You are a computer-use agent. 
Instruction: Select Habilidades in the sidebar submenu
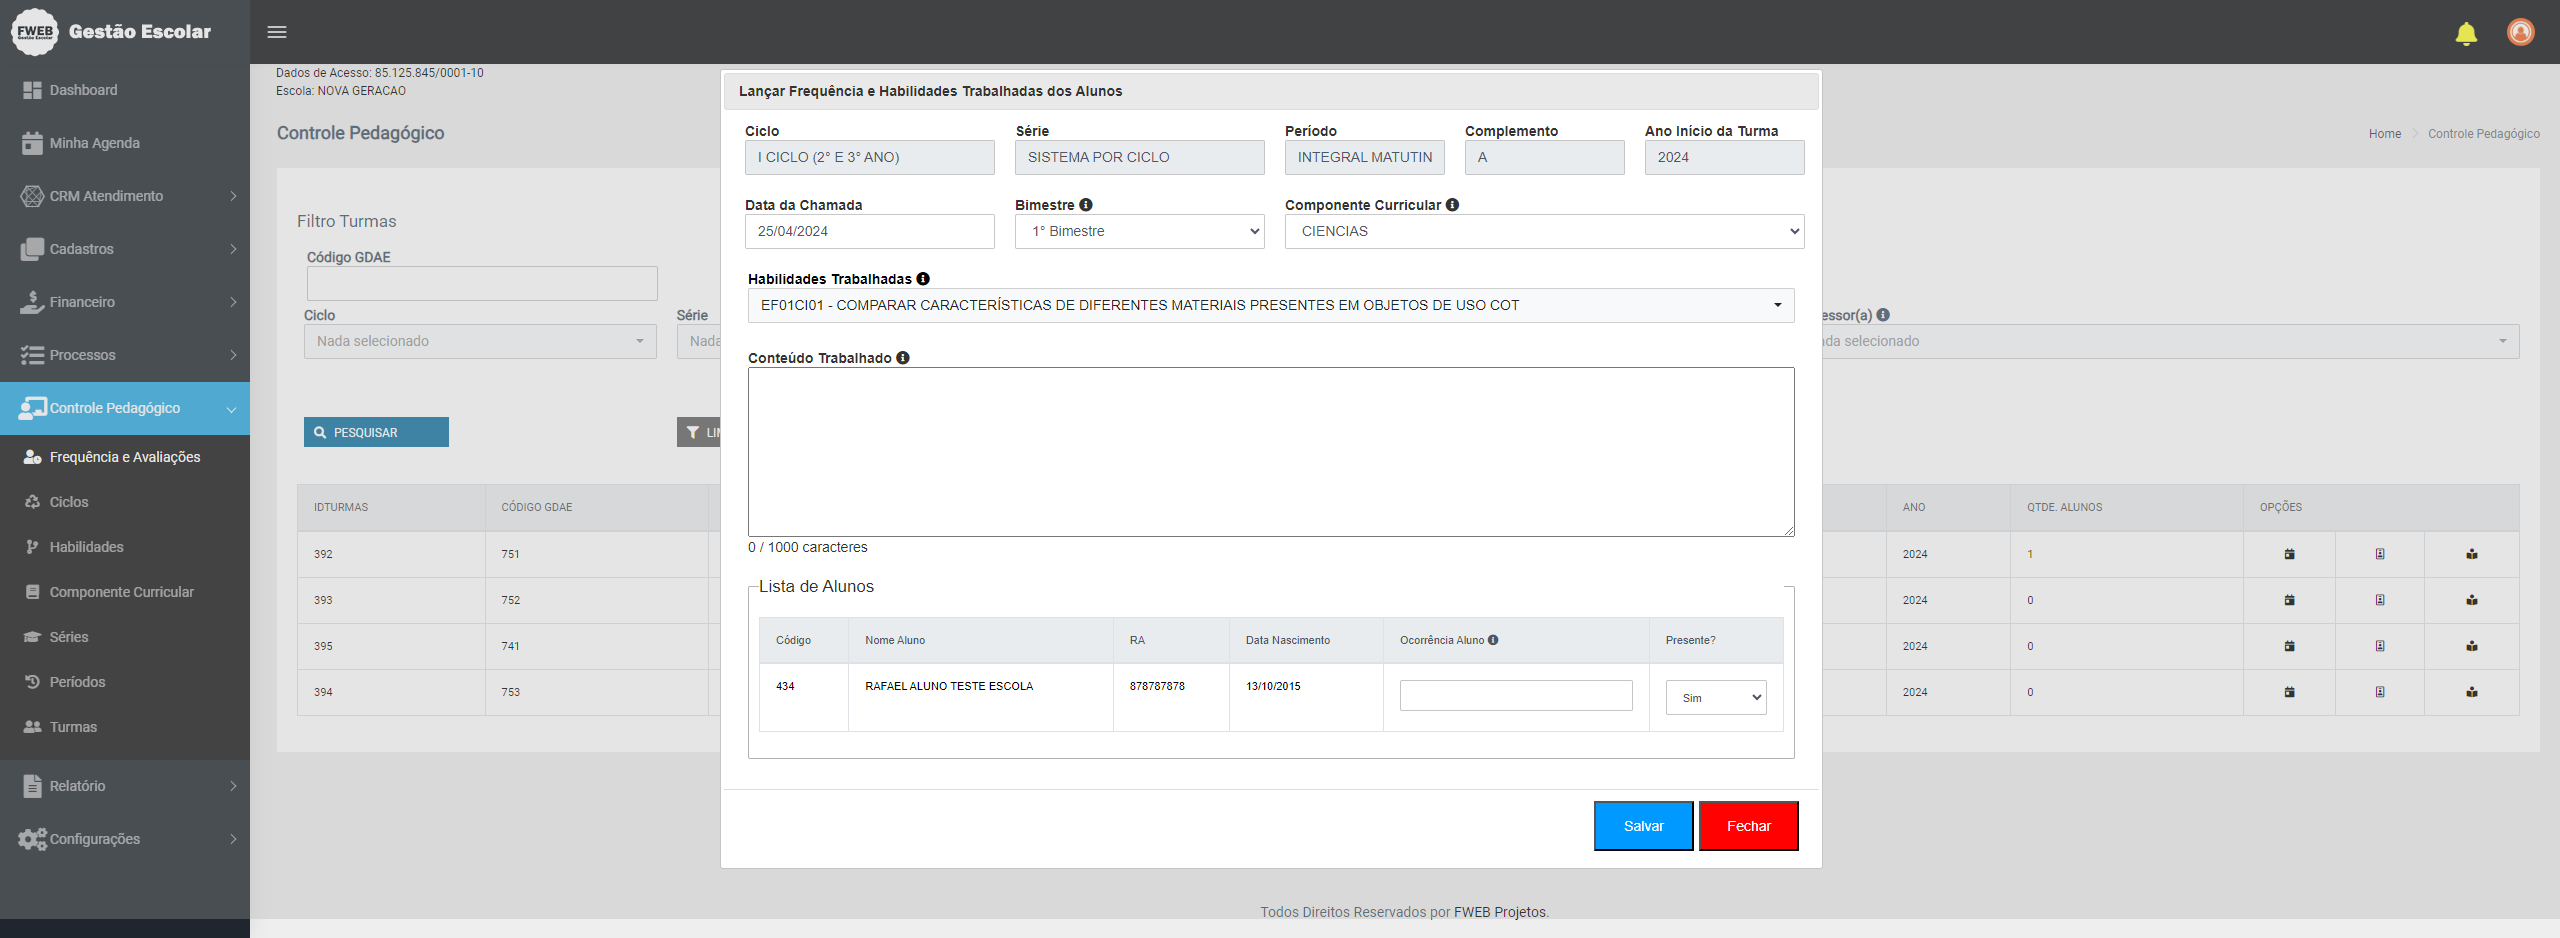(87, 547)
